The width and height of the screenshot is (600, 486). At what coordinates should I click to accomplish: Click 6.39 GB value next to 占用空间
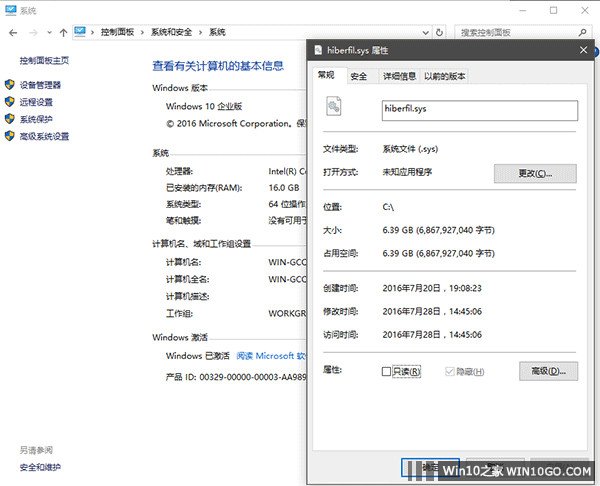[439, 253]
